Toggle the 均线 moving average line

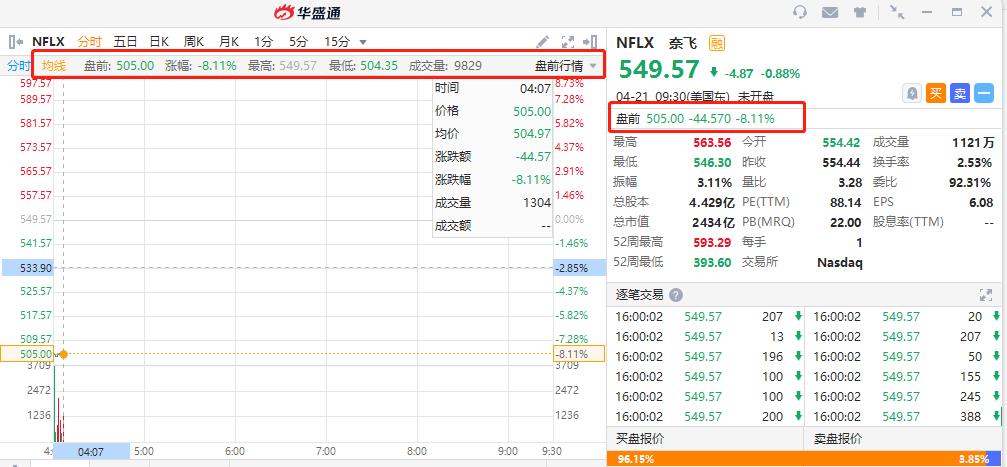coord(54,66)
